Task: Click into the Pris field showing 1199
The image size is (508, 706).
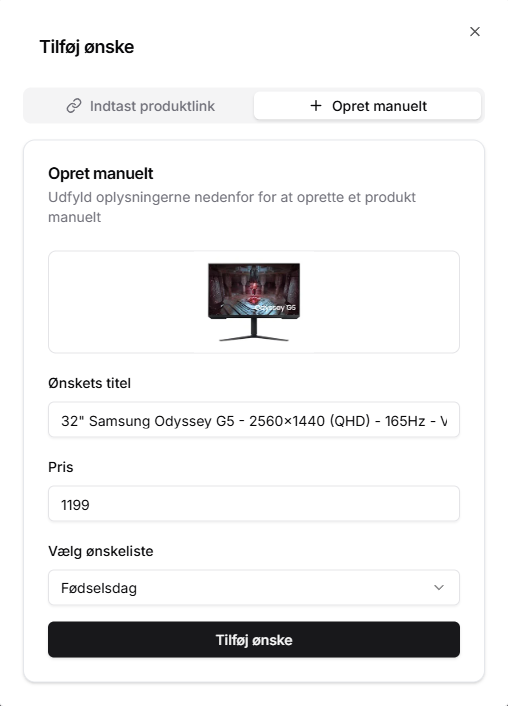Action: (x=254, y=504)
